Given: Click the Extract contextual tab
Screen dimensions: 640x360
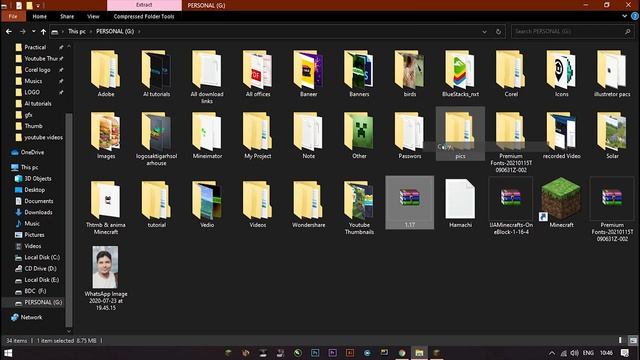Looking at the screenshot, I should point(144,5).
